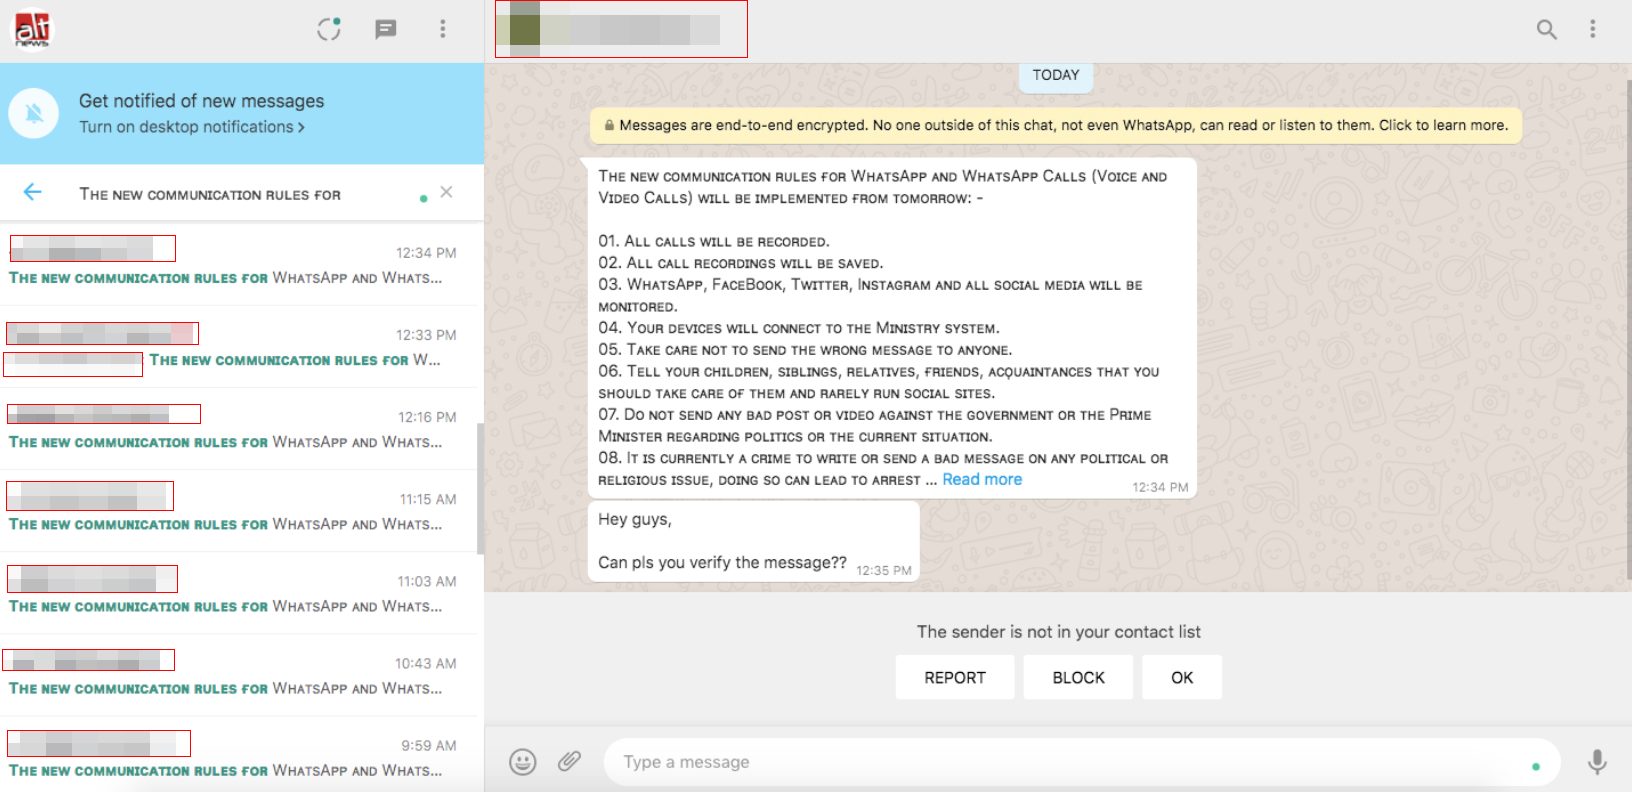This screenshot has width=1632, height=792.
Task: Open chat result from 12:16 PM
Action: [240, 429]
